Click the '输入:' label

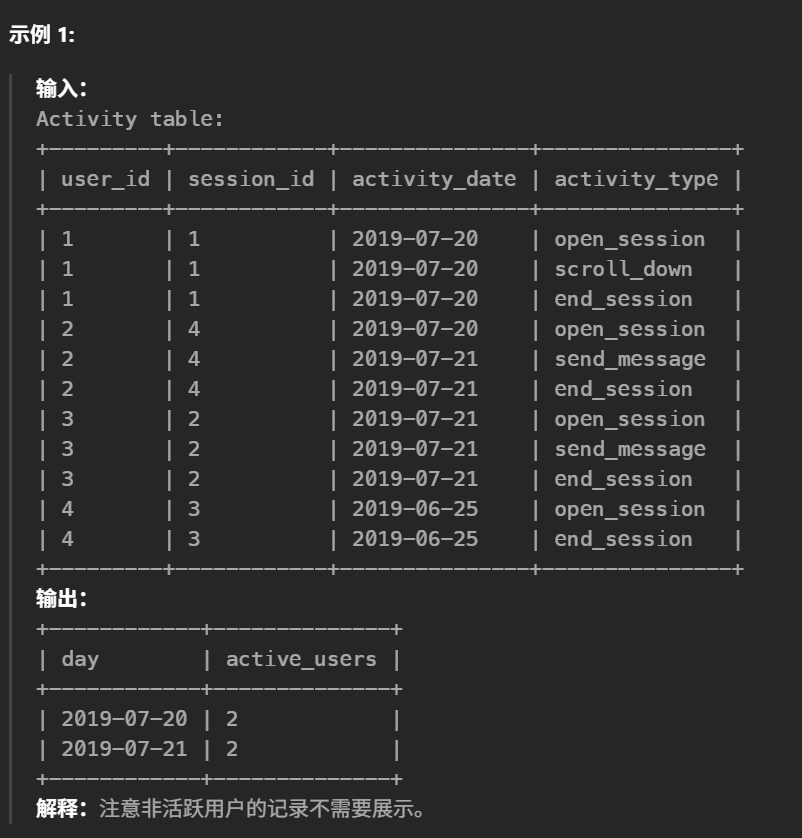[x=62, y=89]
